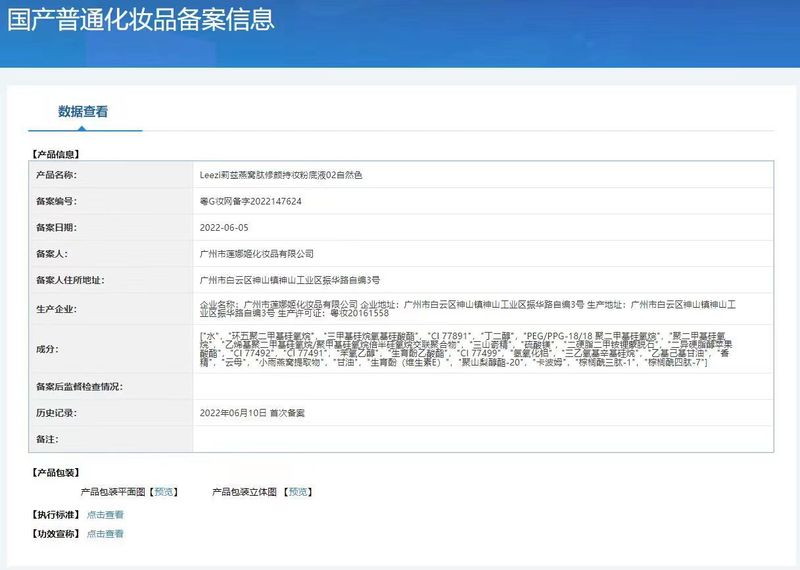
Task: Open 预览 for 产品包装立体图
Action: pyautogui.click(x=298, y=492)
